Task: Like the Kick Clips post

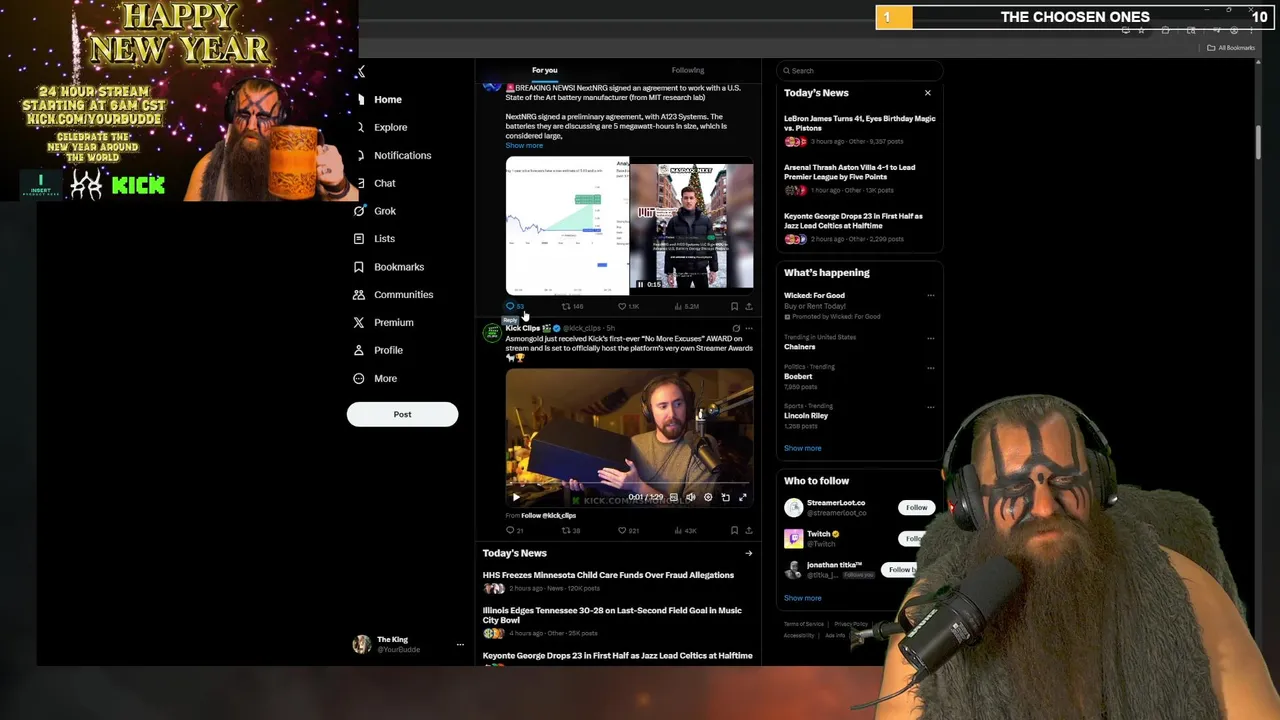Action: click(628, 531)
